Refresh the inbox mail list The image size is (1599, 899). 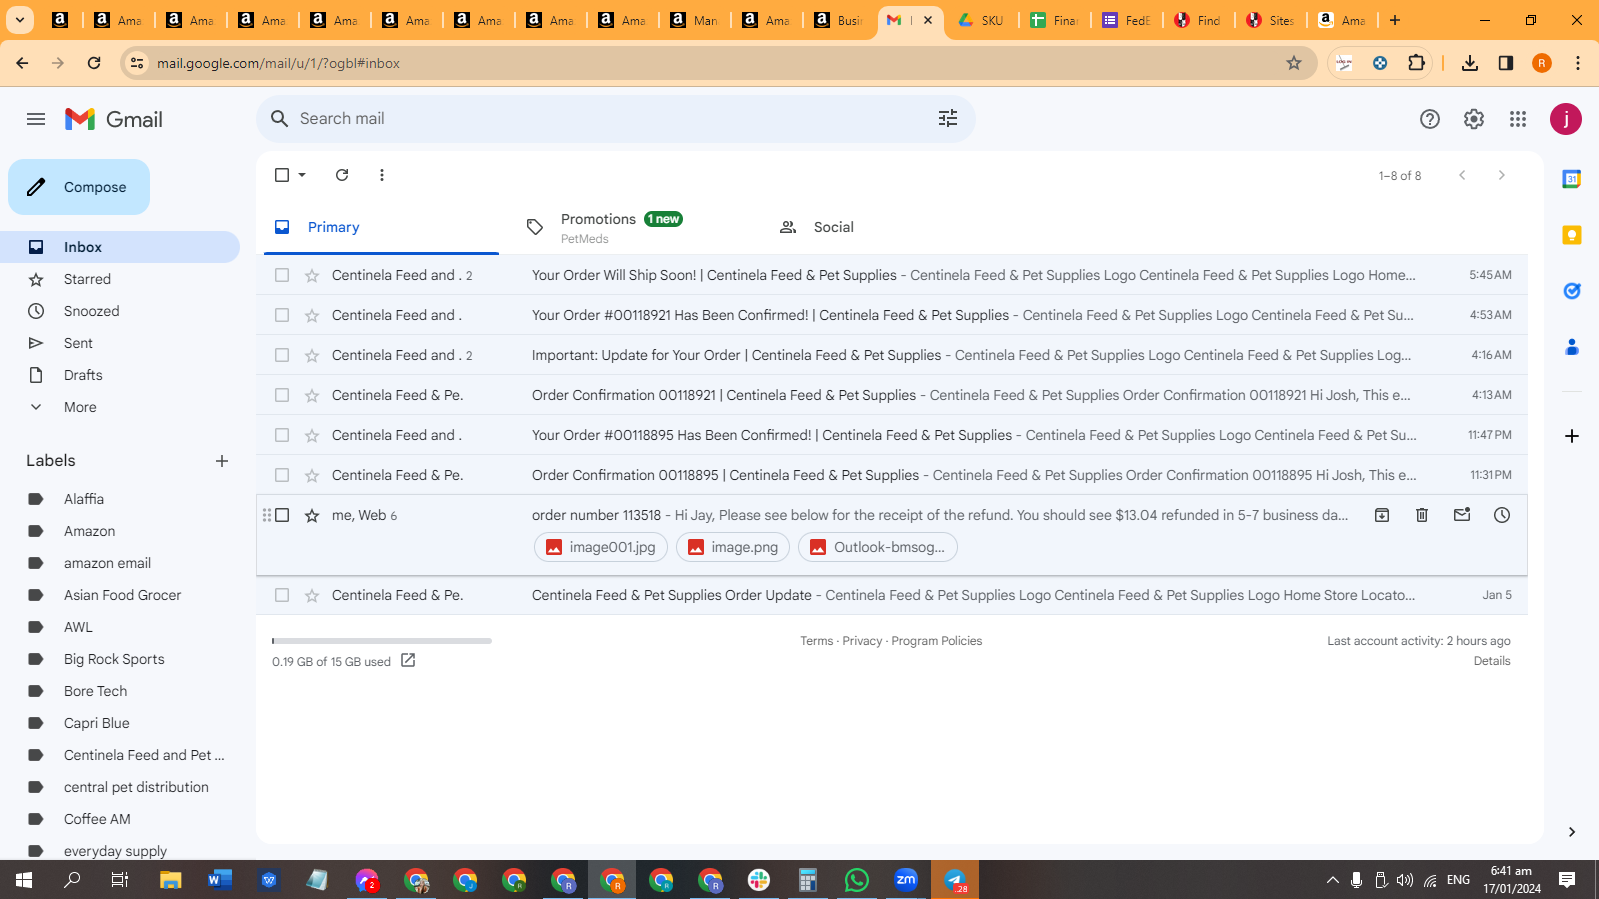342,175
